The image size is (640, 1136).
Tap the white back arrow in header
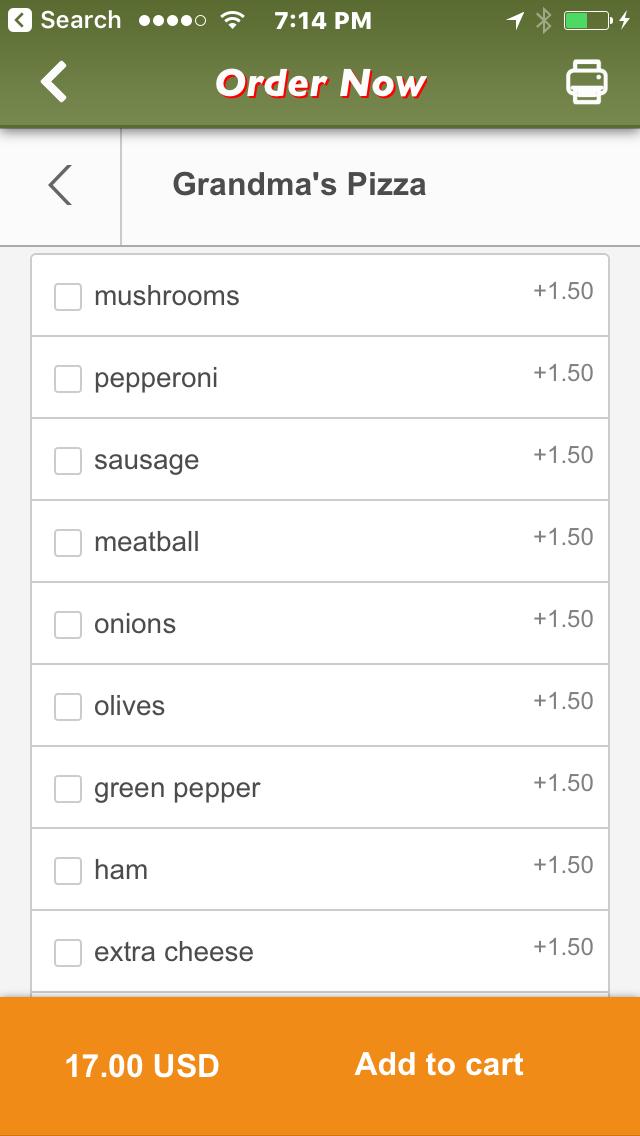coord(54,82)
